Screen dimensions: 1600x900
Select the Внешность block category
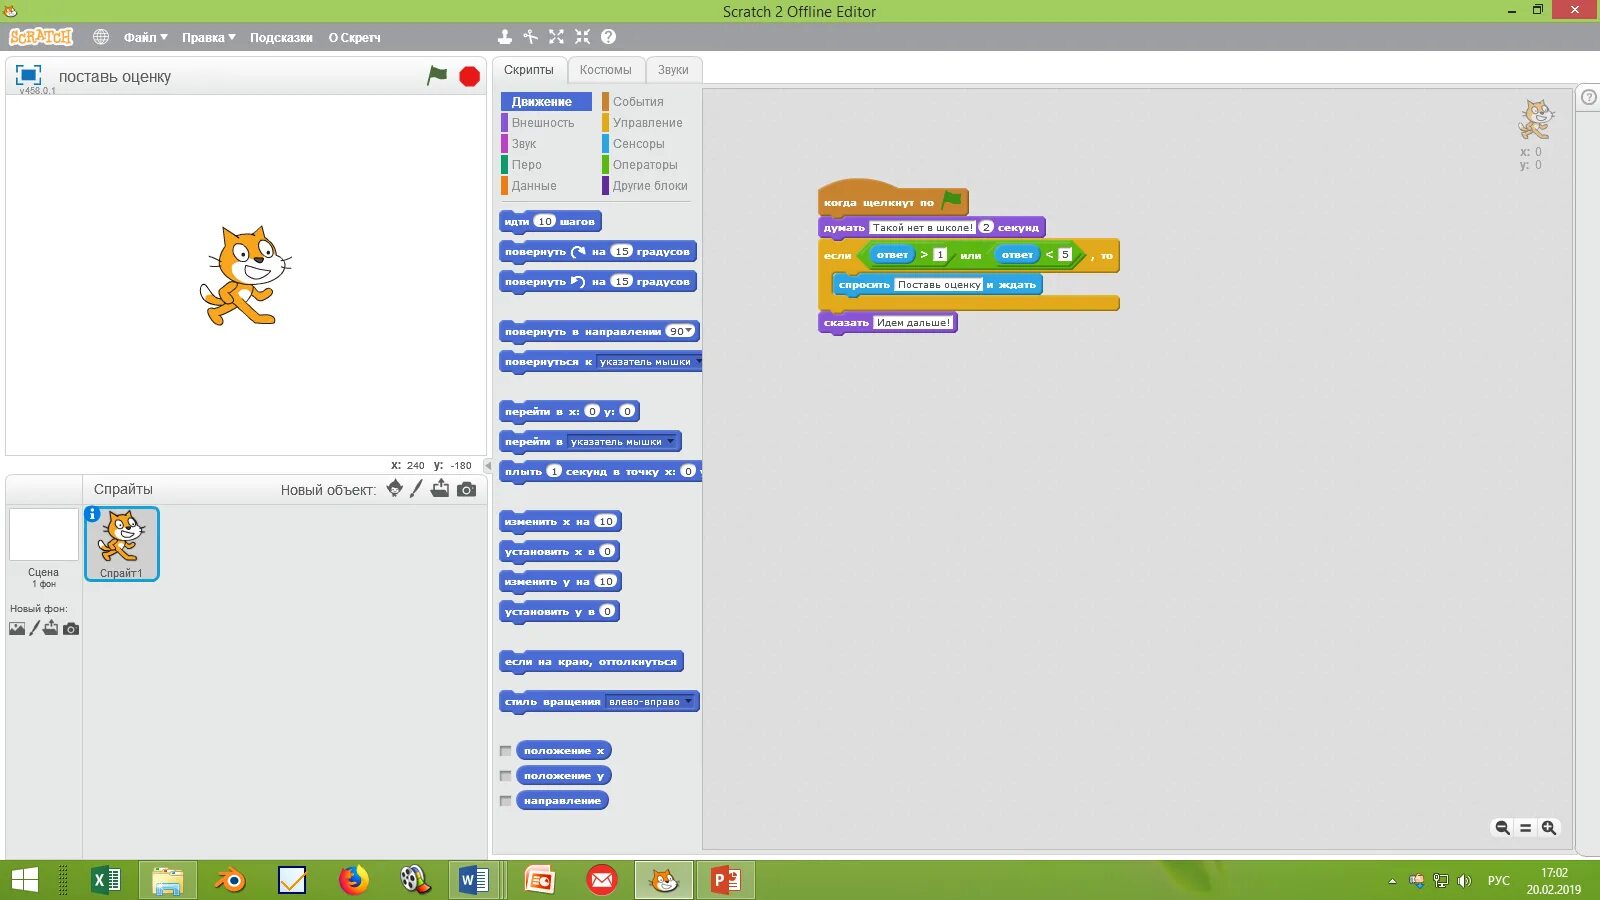pyautogui.click(x=546, y=123)
